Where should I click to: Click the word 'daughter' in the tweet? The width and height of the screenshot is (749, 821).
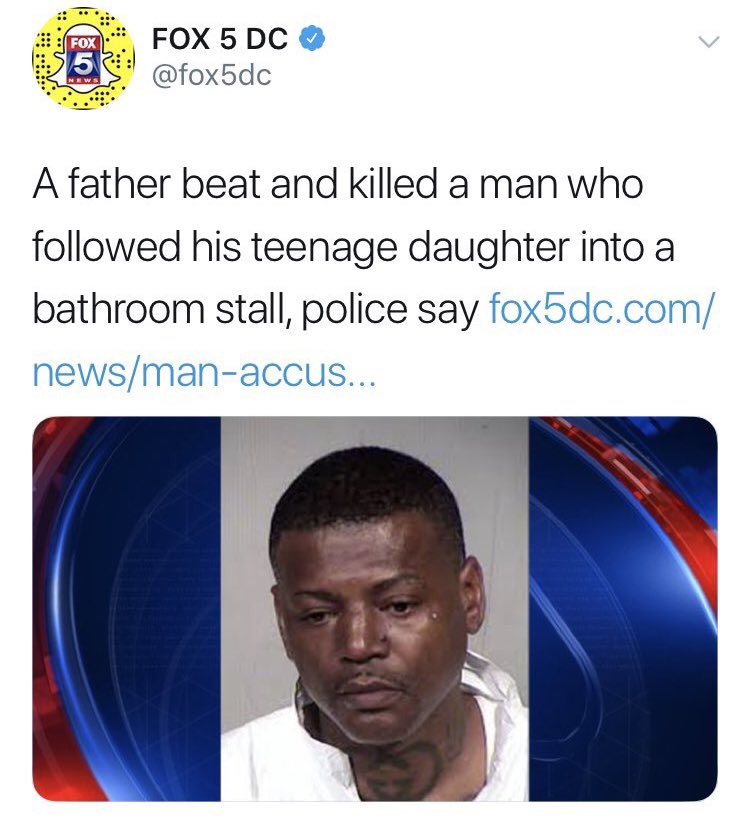click(x=488, y=247)
